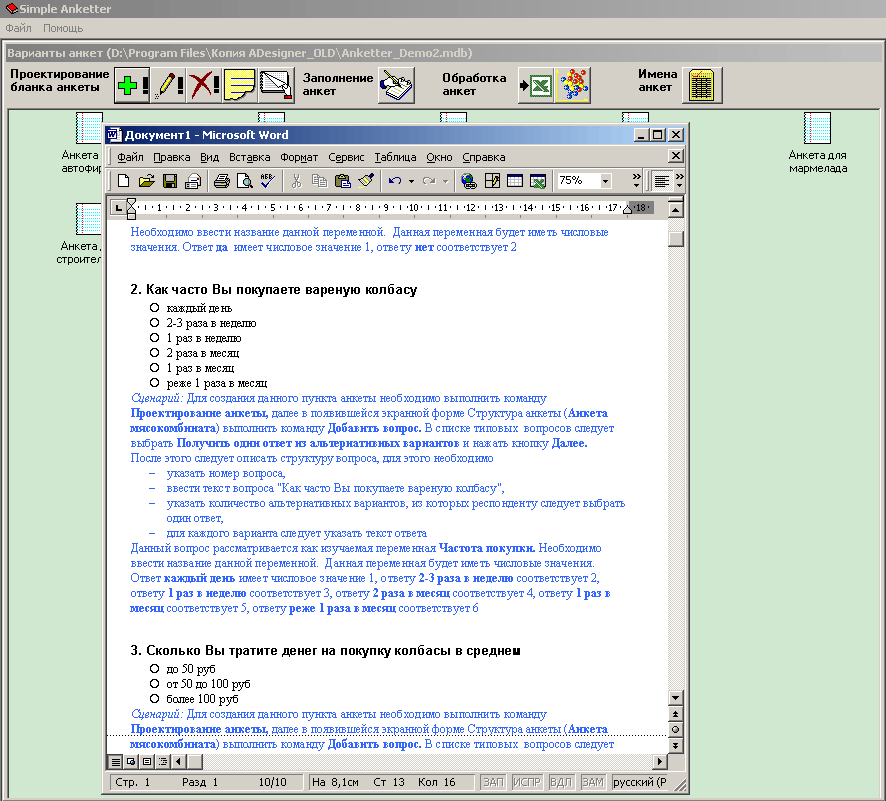
Task: Open the Справка menu in Word
Action: 484,157
